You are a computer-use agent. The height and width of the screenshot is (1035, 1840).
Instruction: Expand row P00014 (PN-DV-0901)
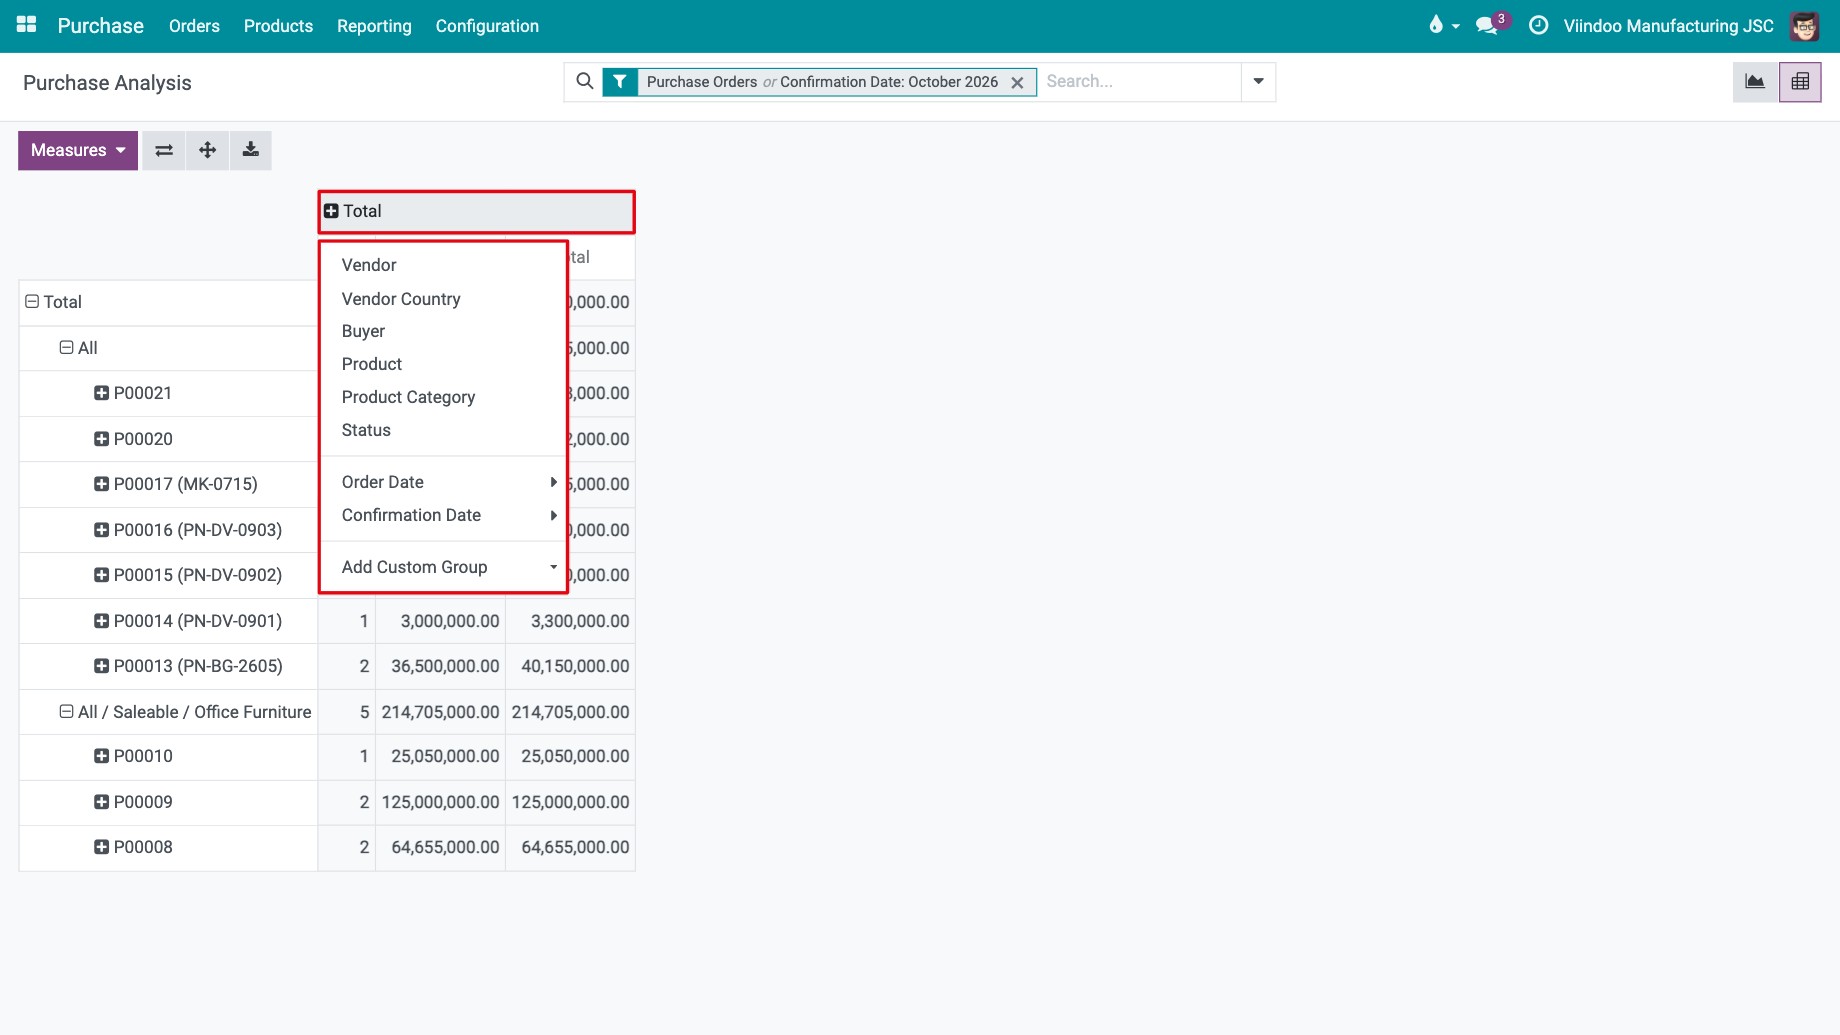click(101, 621)
